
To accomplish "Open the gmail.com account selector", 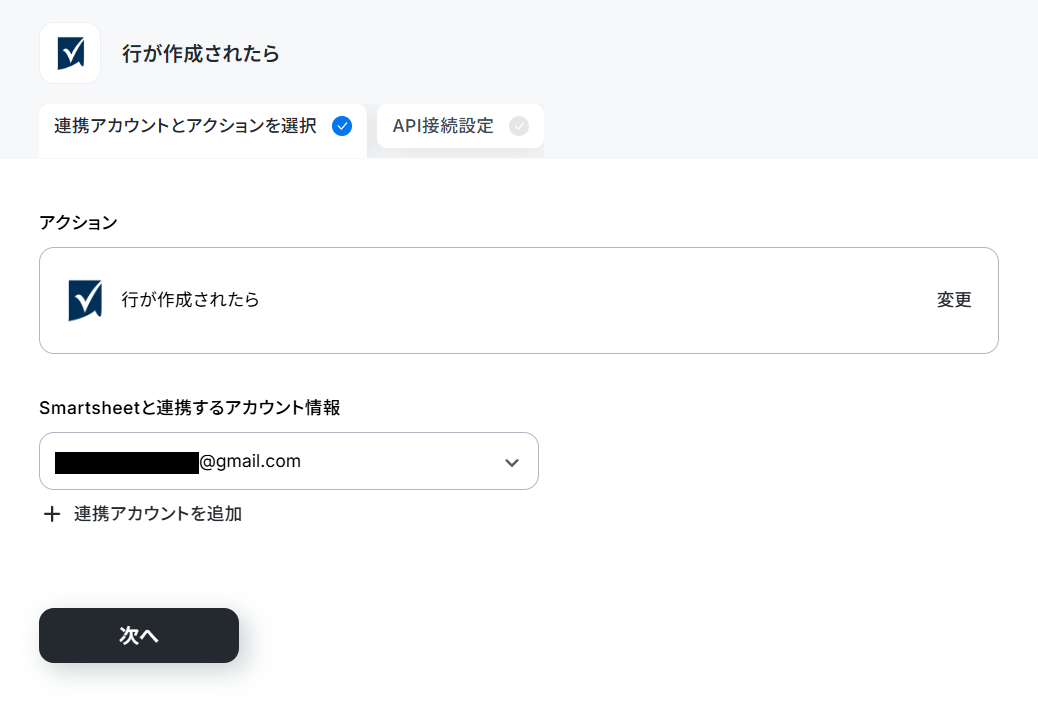I will click(289, 461).
